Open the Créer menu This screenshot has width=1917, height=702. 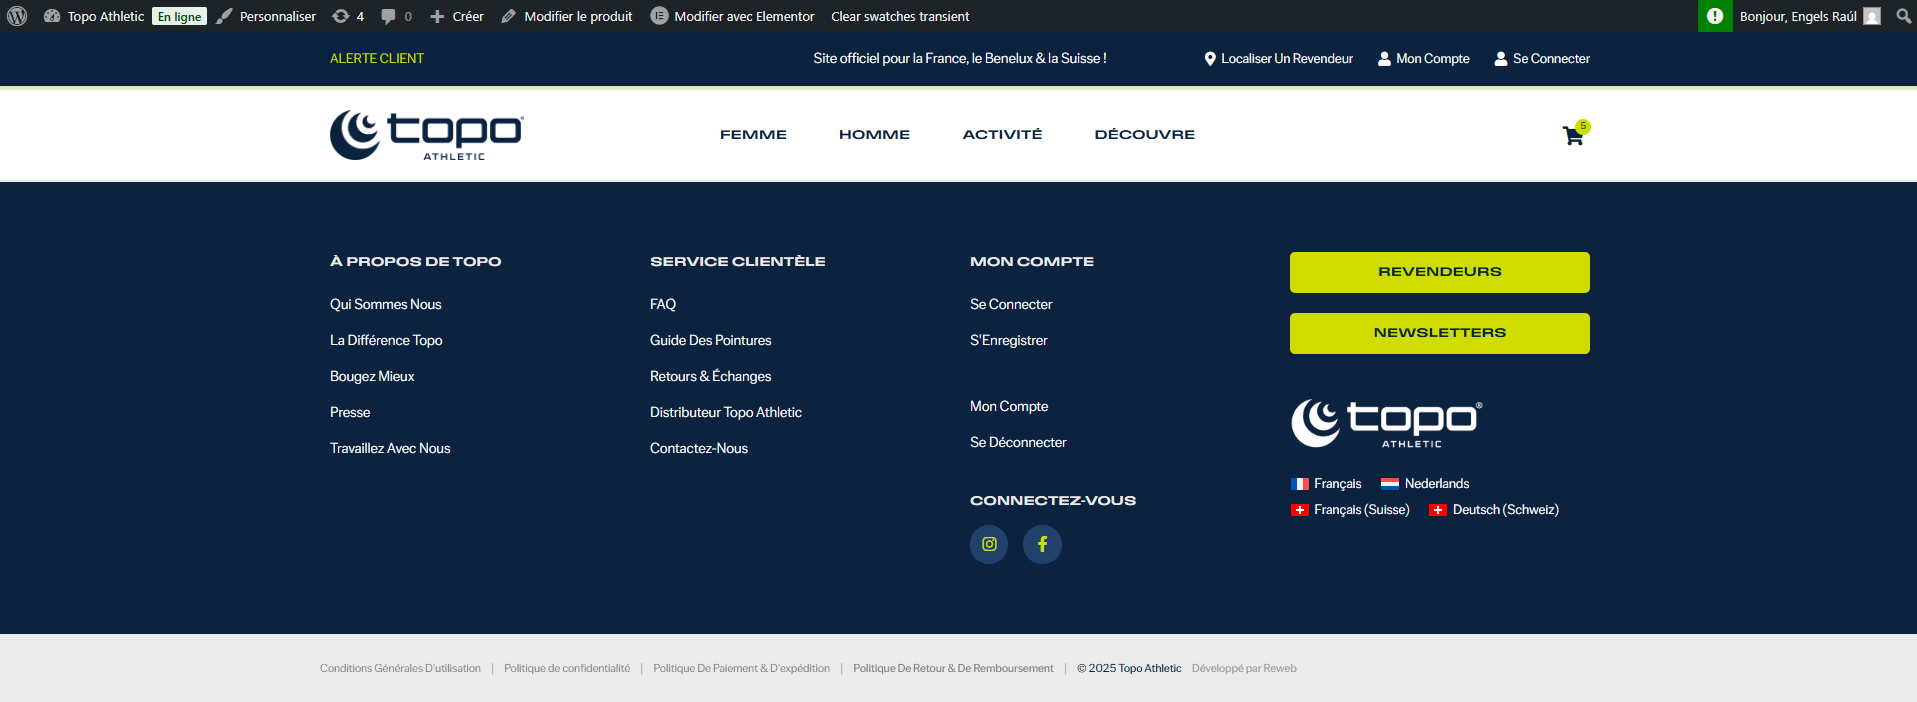point(456,16)
